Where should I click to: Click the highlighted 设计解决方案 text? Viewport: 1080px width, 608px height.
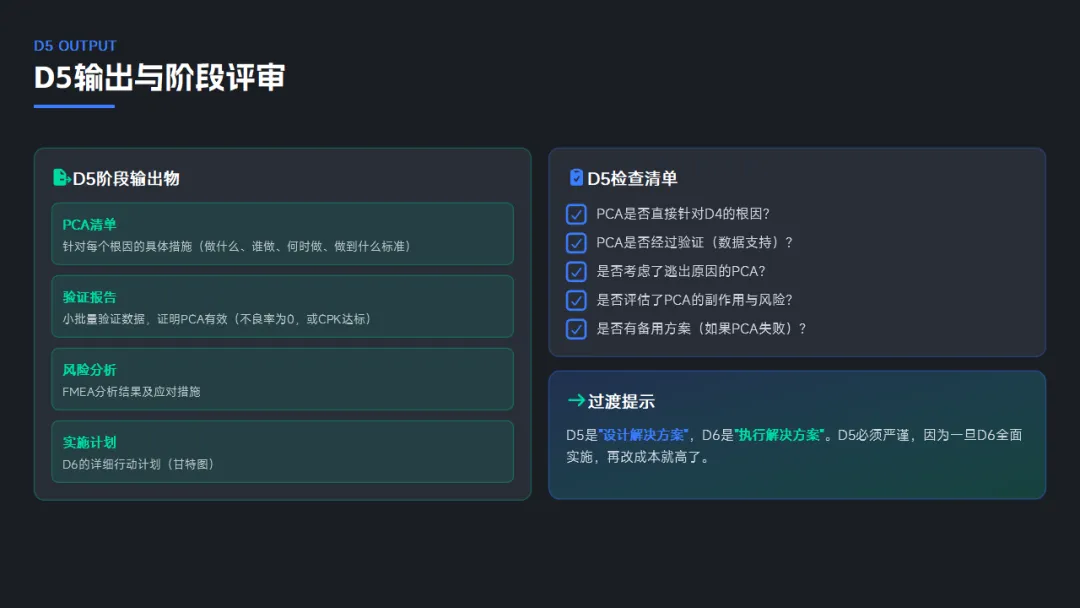[x=642, y=435]
